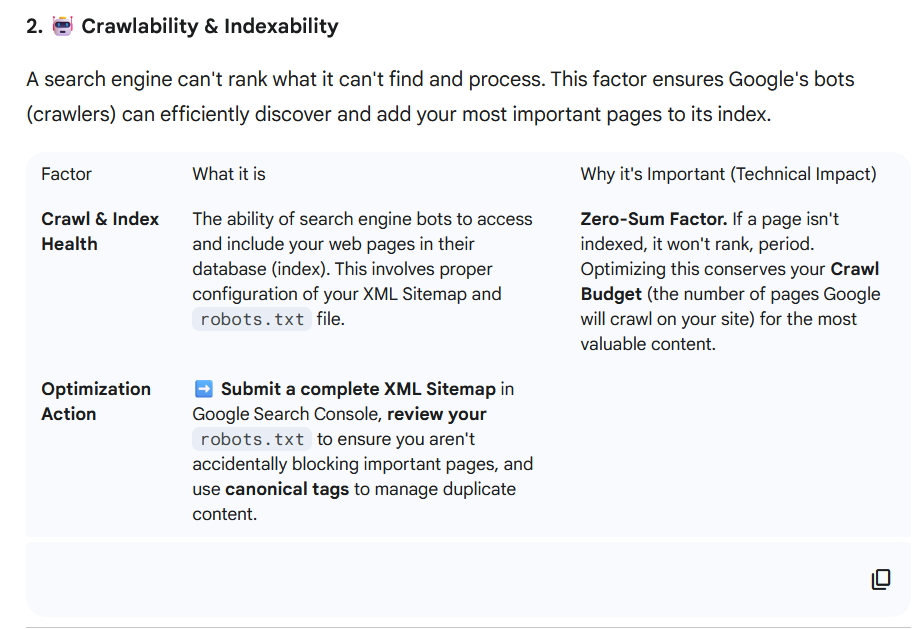Click bold Submit a complete XML Sitemap text
Screen dimensions: 916x629
point(358,389)
